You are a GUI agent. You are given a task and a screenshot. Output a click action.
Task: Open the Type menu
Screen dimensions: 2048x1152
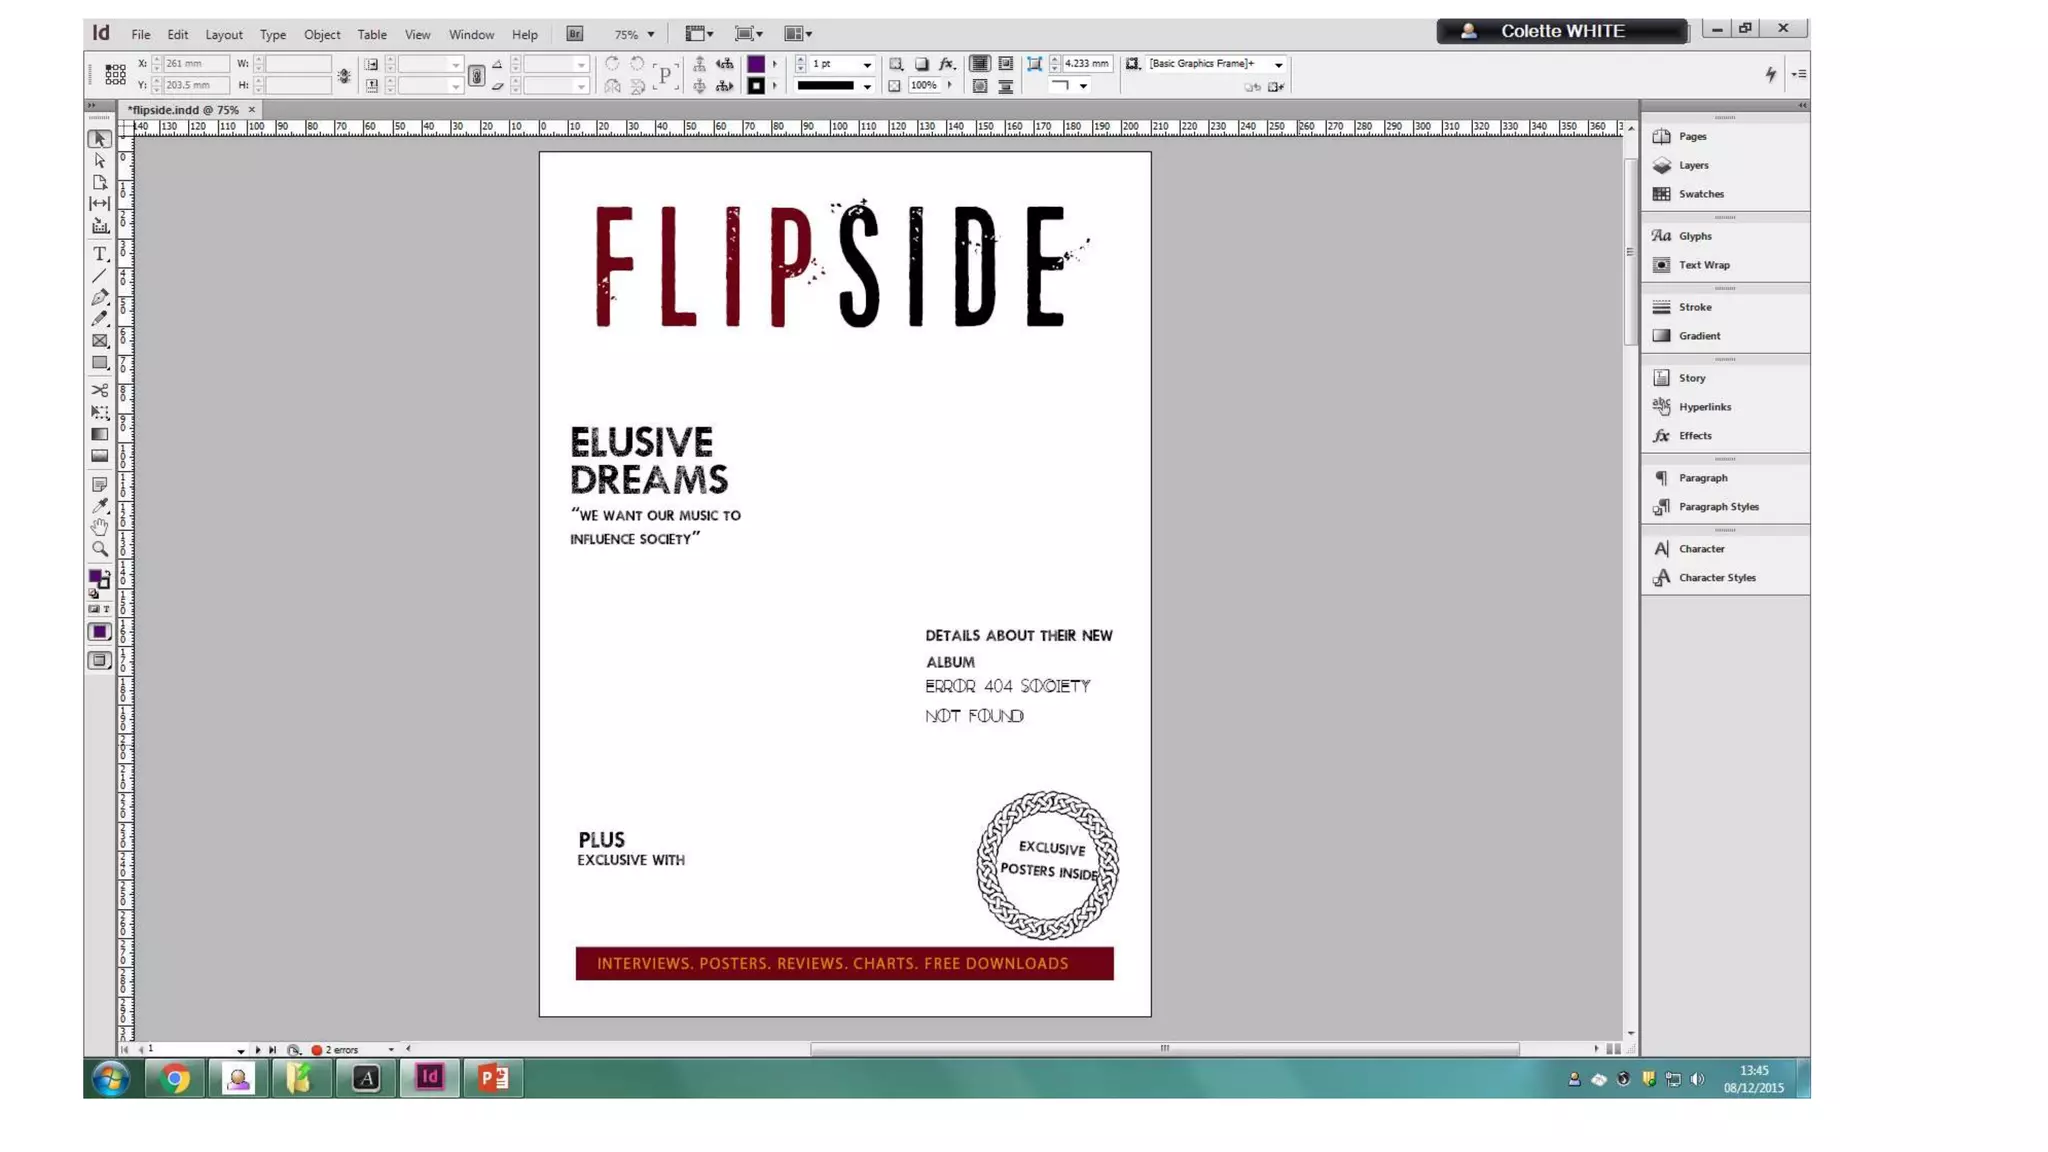click(273, 34)
